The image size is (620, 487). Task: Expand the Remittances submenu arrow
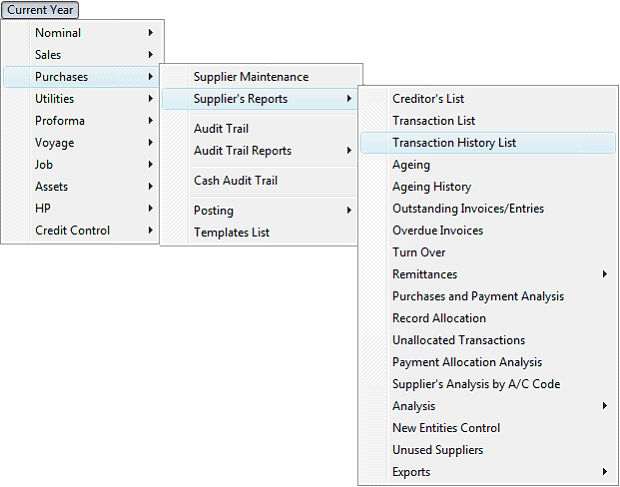click(605, 274)
